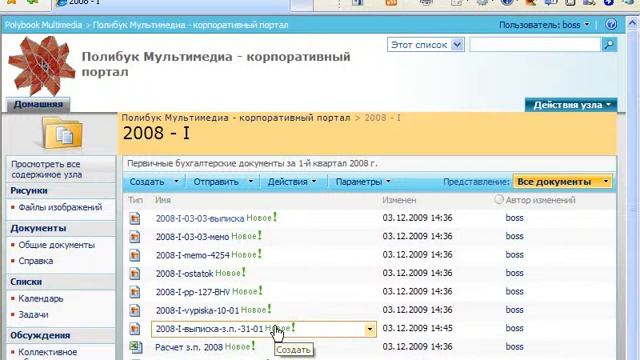Click file icon for 2008-I-vypiska-10-01
Screen dimensions: 640x360
135,310
